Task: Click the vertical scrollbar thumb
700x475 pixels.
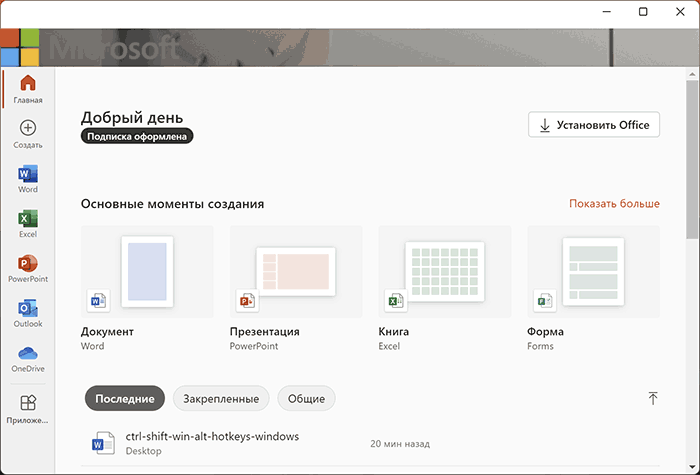Action: click(692, 159)
